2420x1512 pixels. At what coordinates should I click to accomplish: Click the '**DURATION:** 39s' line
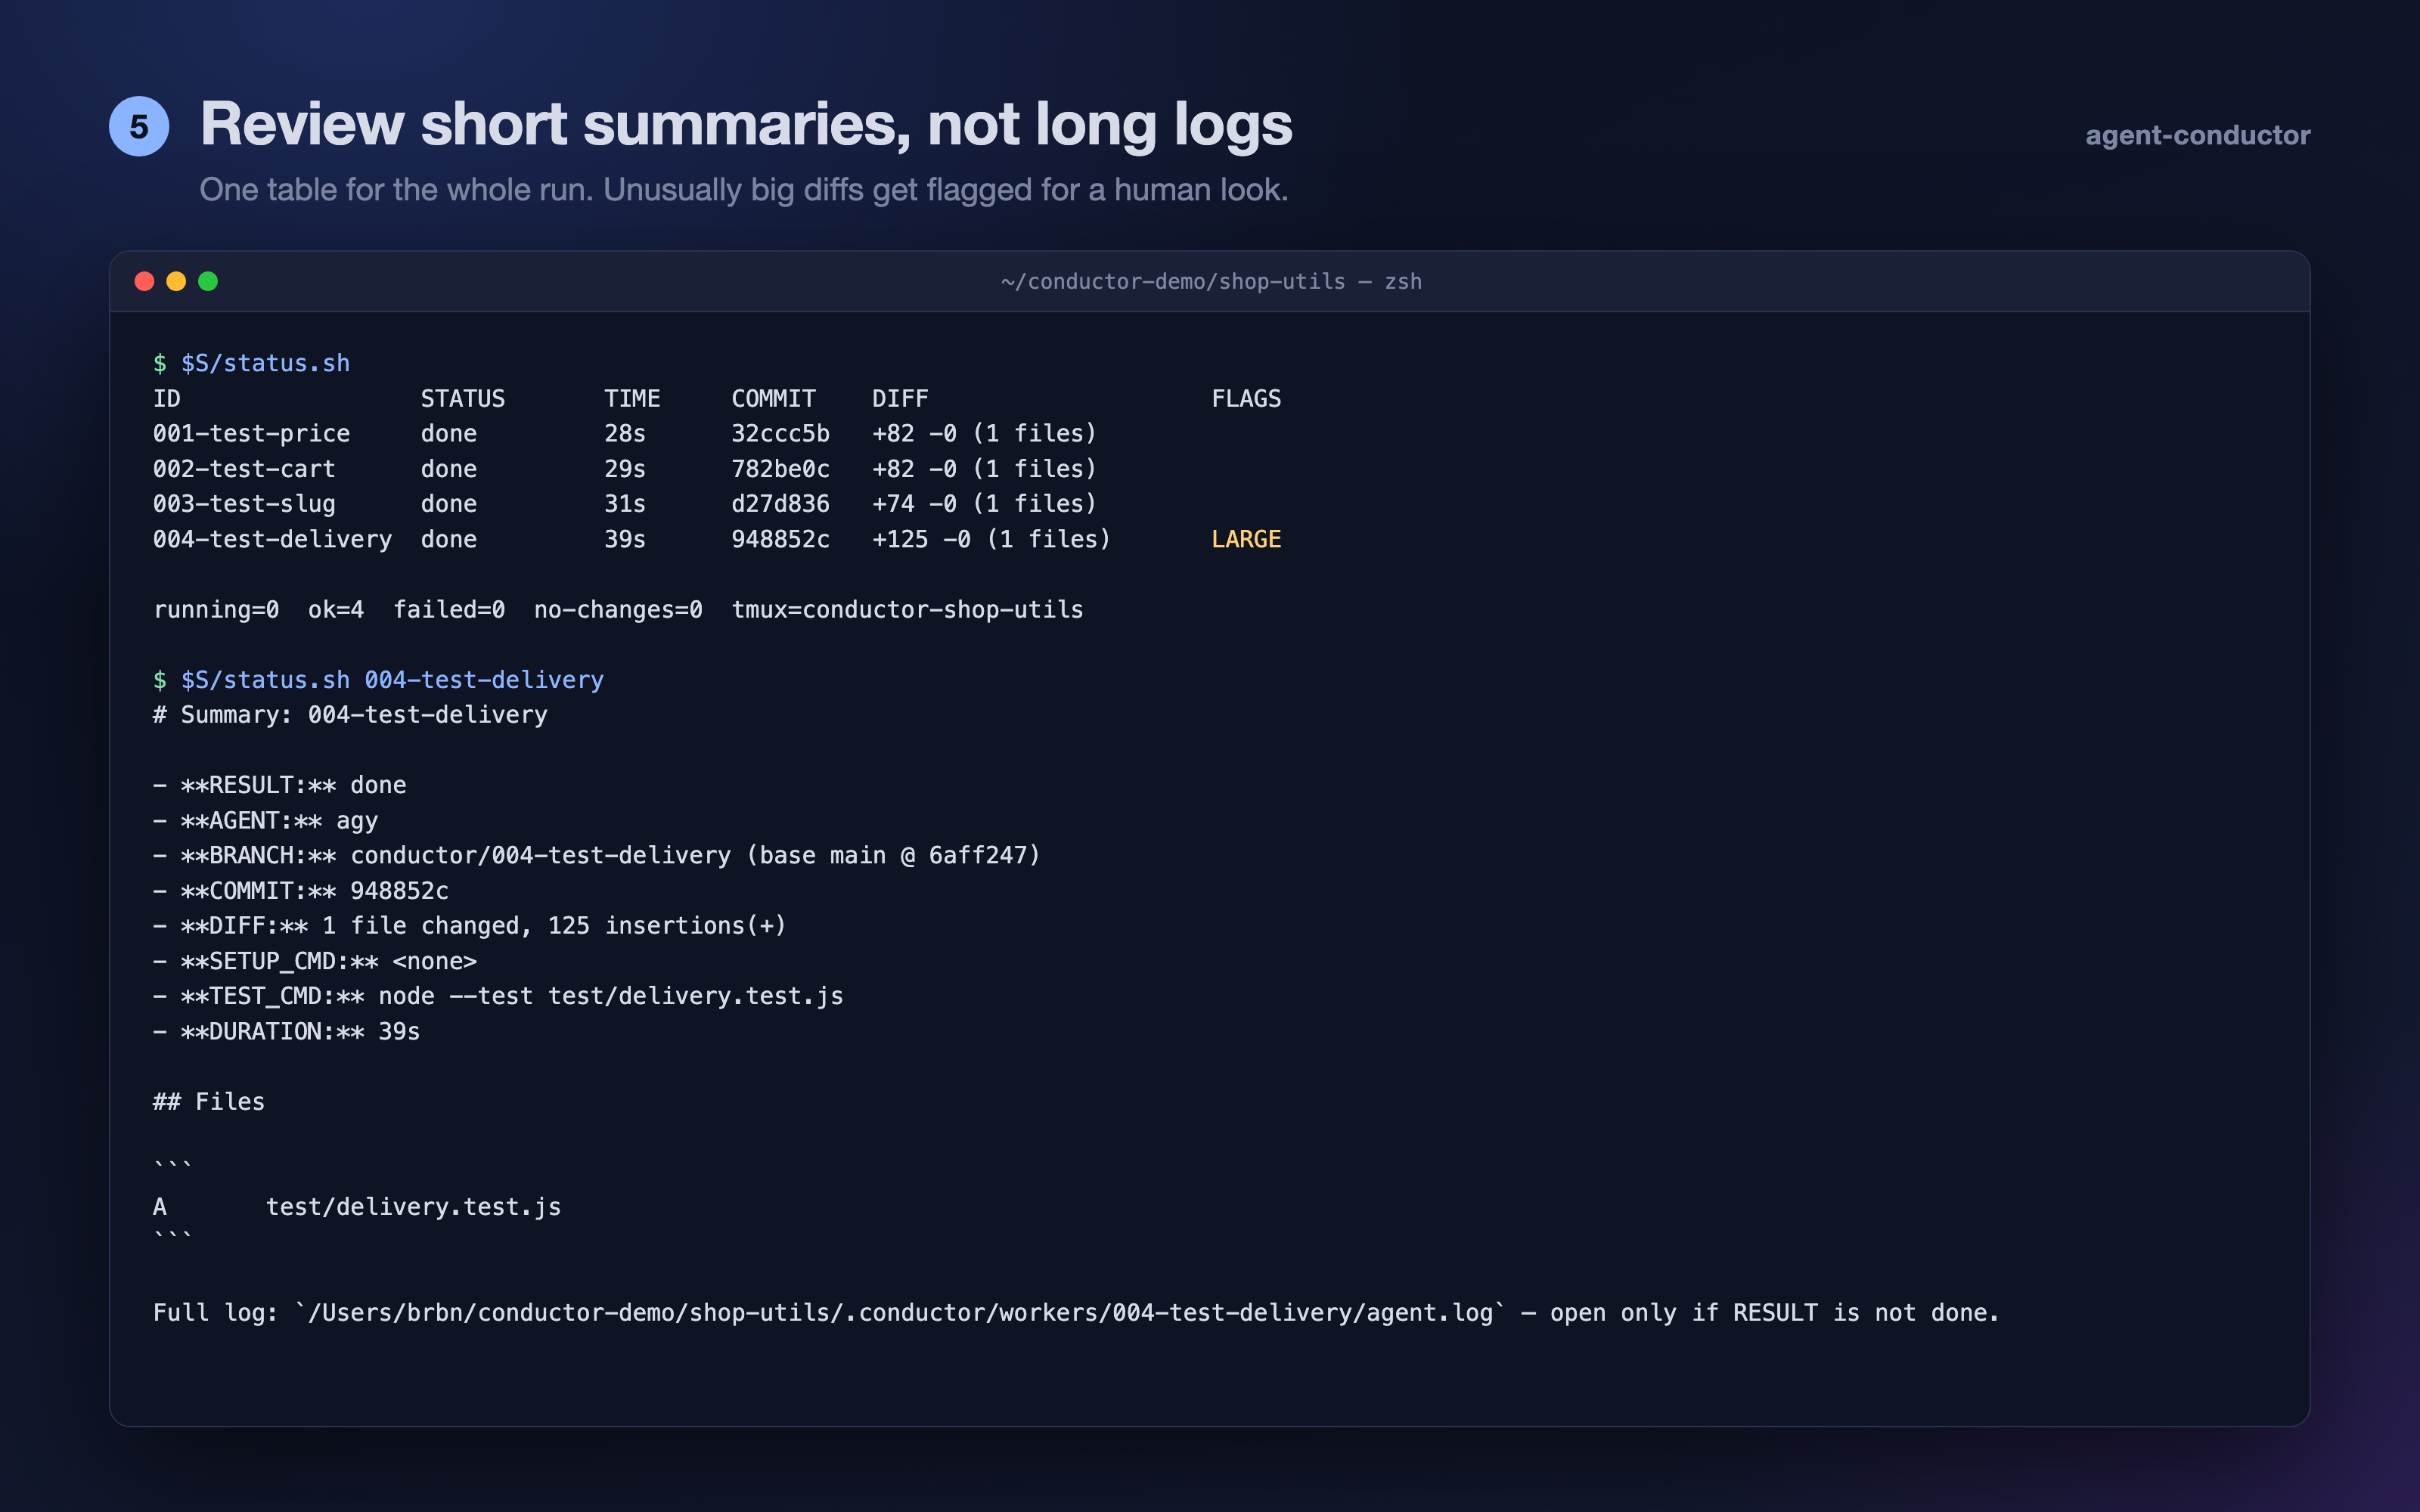coord(286,1031)
